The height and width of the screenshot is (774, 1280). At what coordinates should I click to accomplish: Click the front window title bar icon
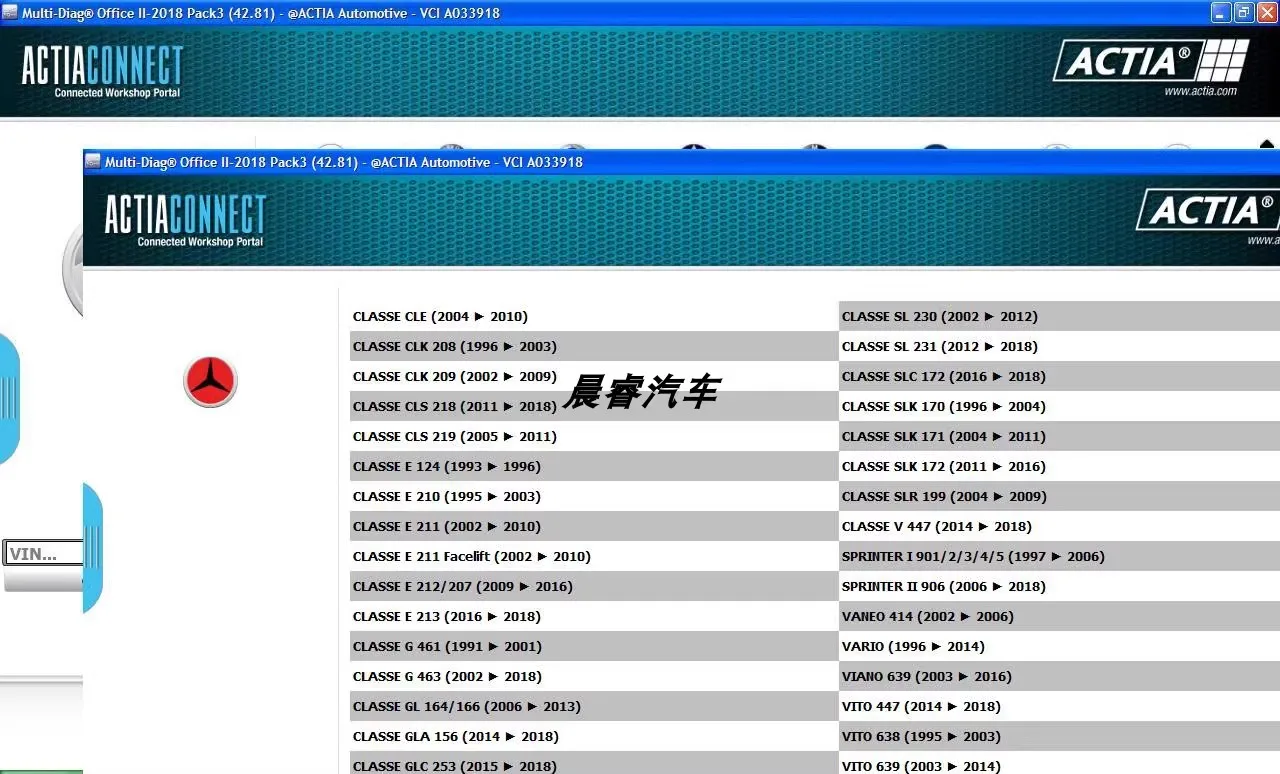click(x=93, y=162)
